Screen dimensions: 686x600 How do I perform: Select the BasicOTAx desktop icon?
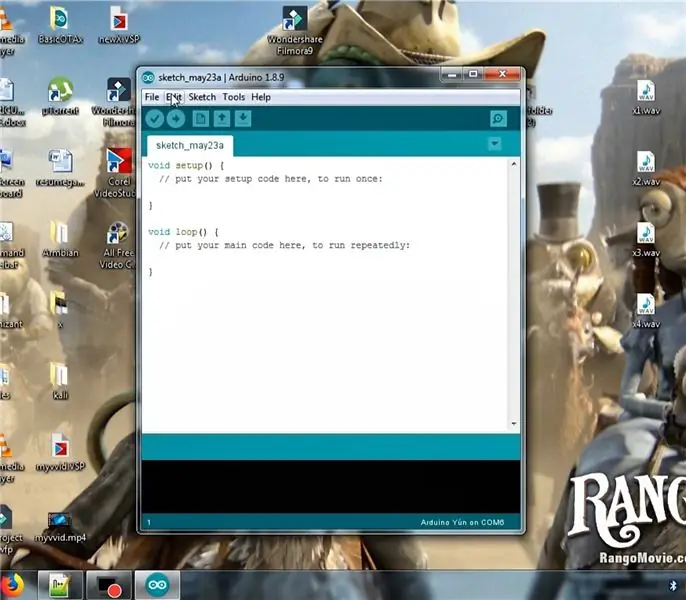tap(60, 25)
